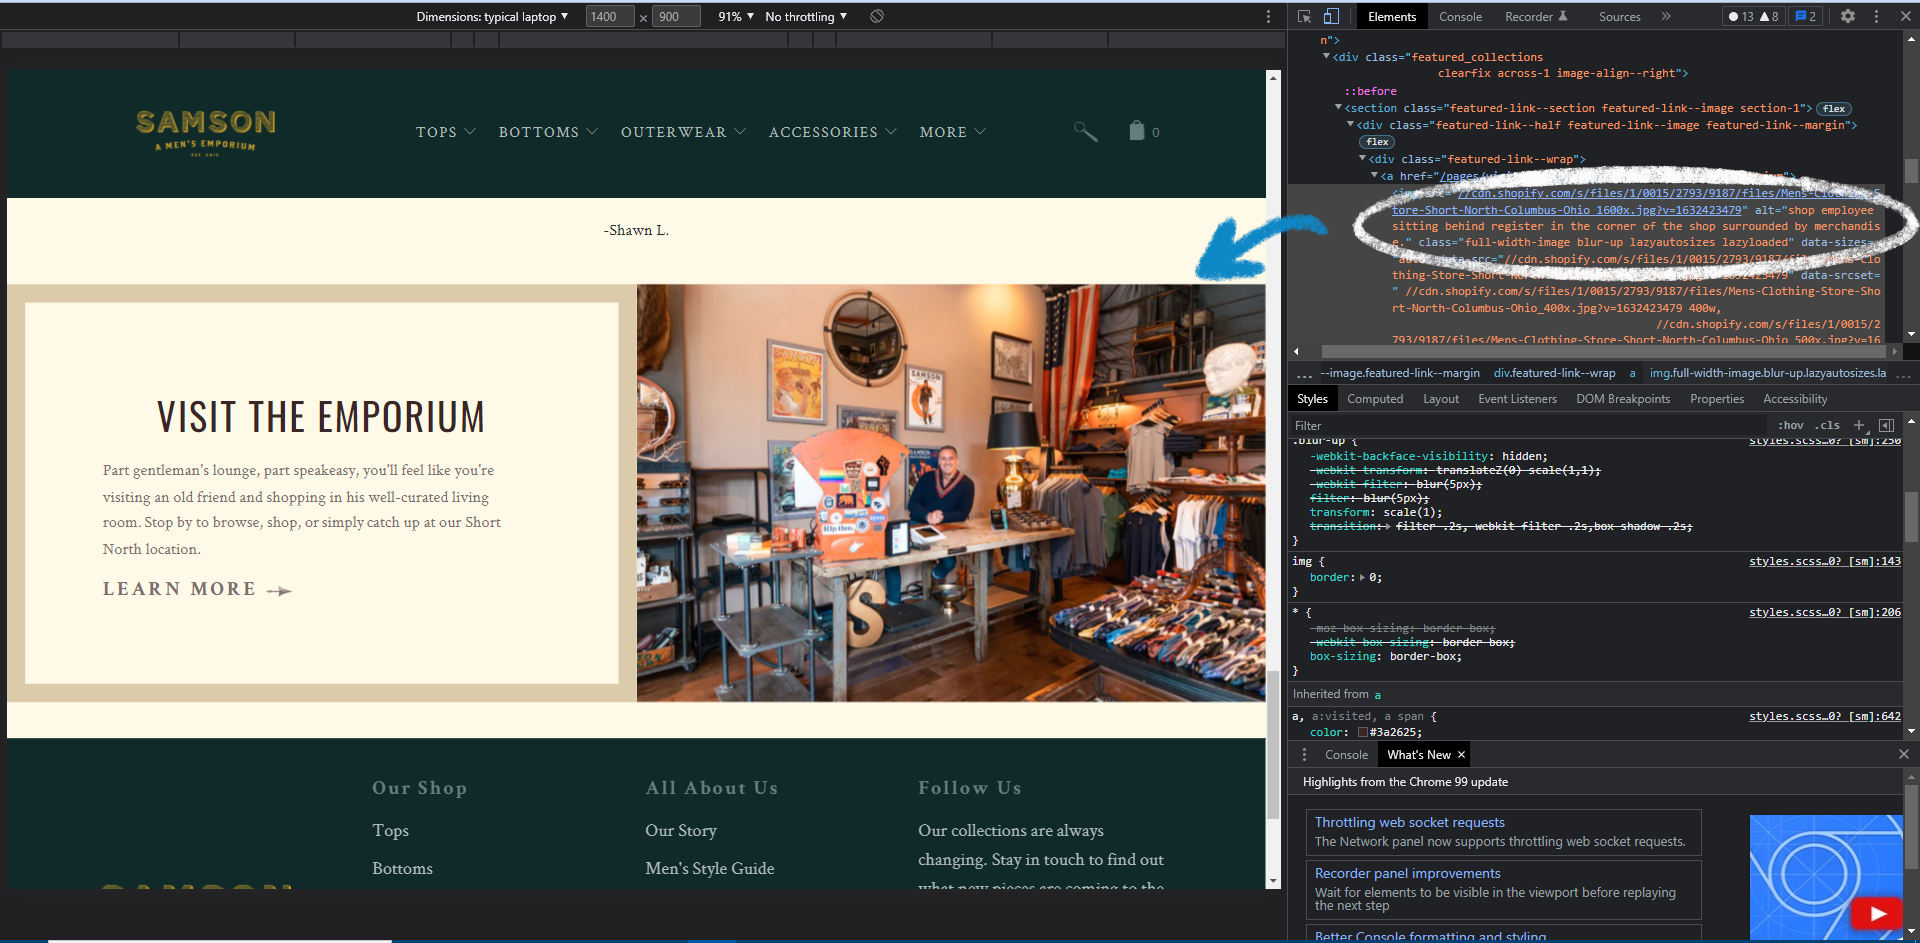Toggle the :hov element state panel
This screenshot has height=943, width=1920.
(1791, 425)
